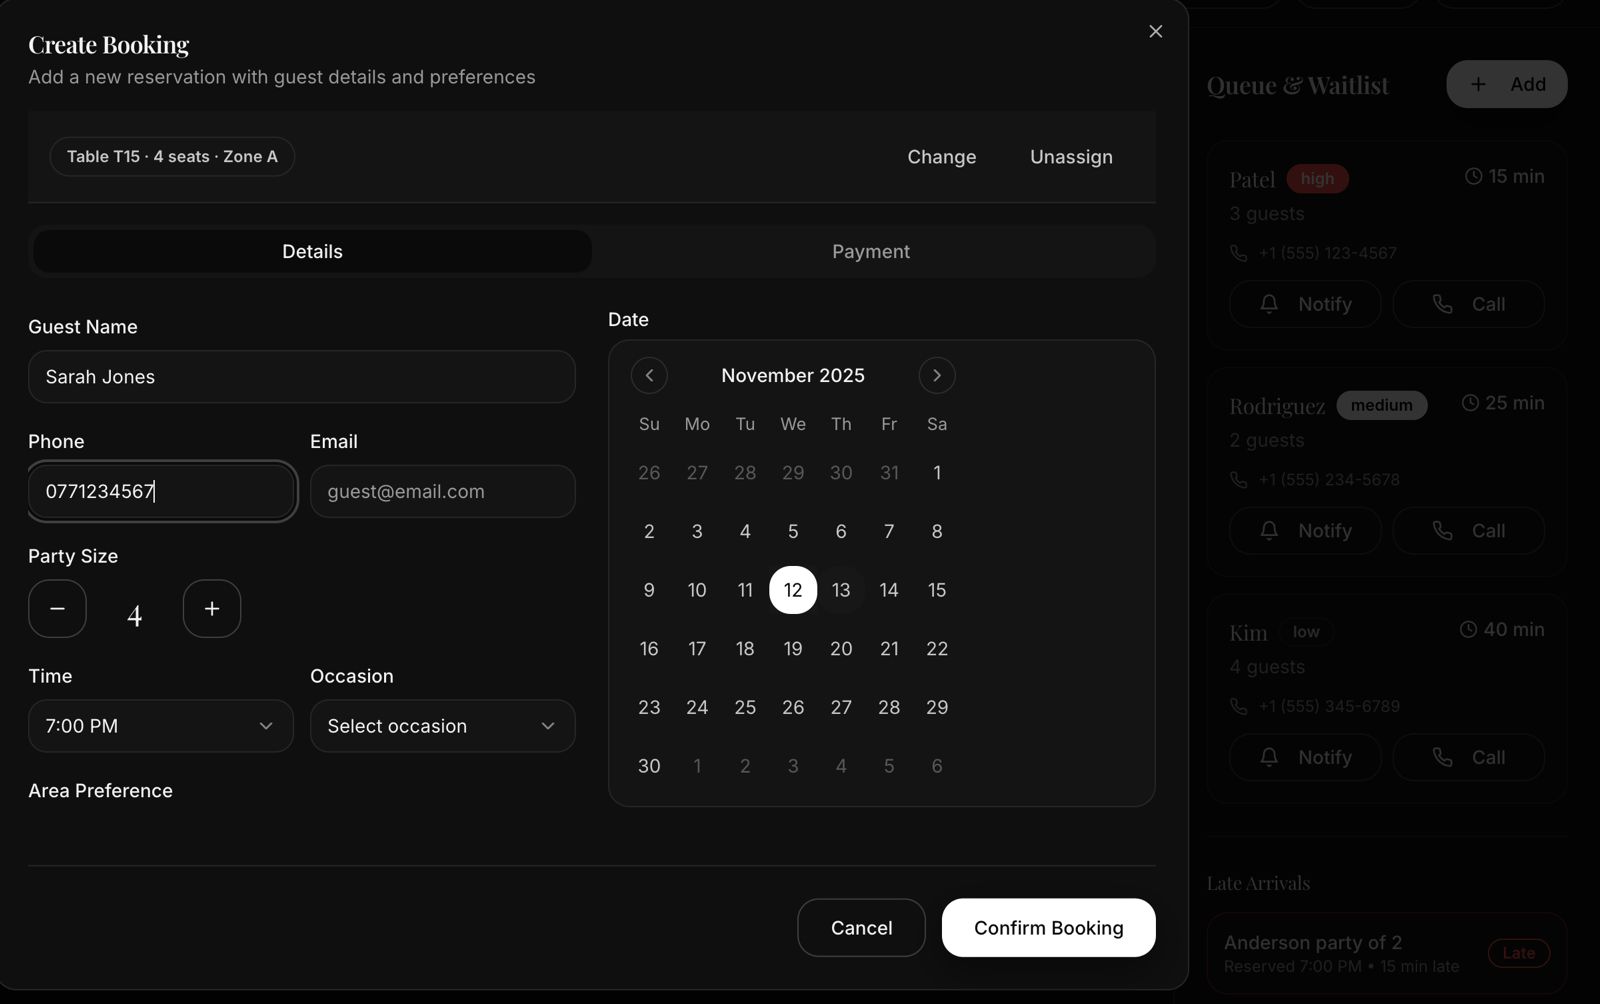Decrease party size with minus button
The width and height of the screenshot is (1600, 1004).
coord(57,608)
